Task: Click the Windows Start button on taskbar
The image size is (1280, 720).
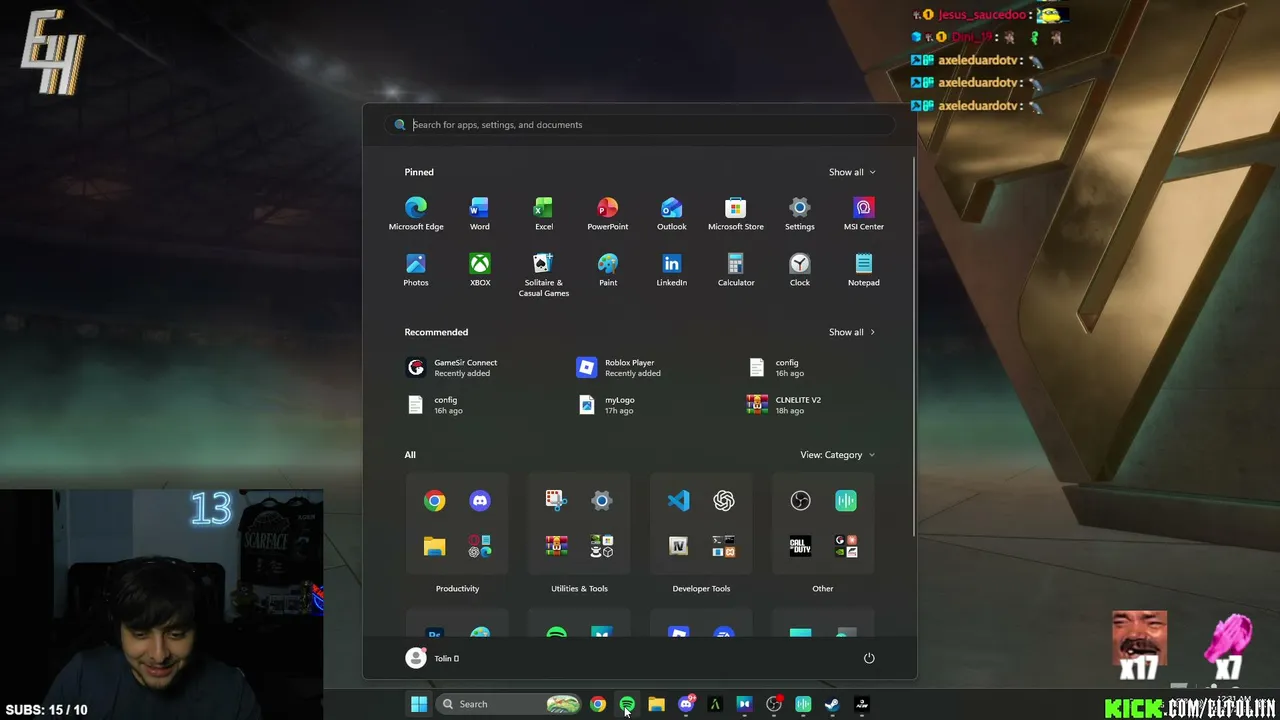Action: click(x=419, y=704)
